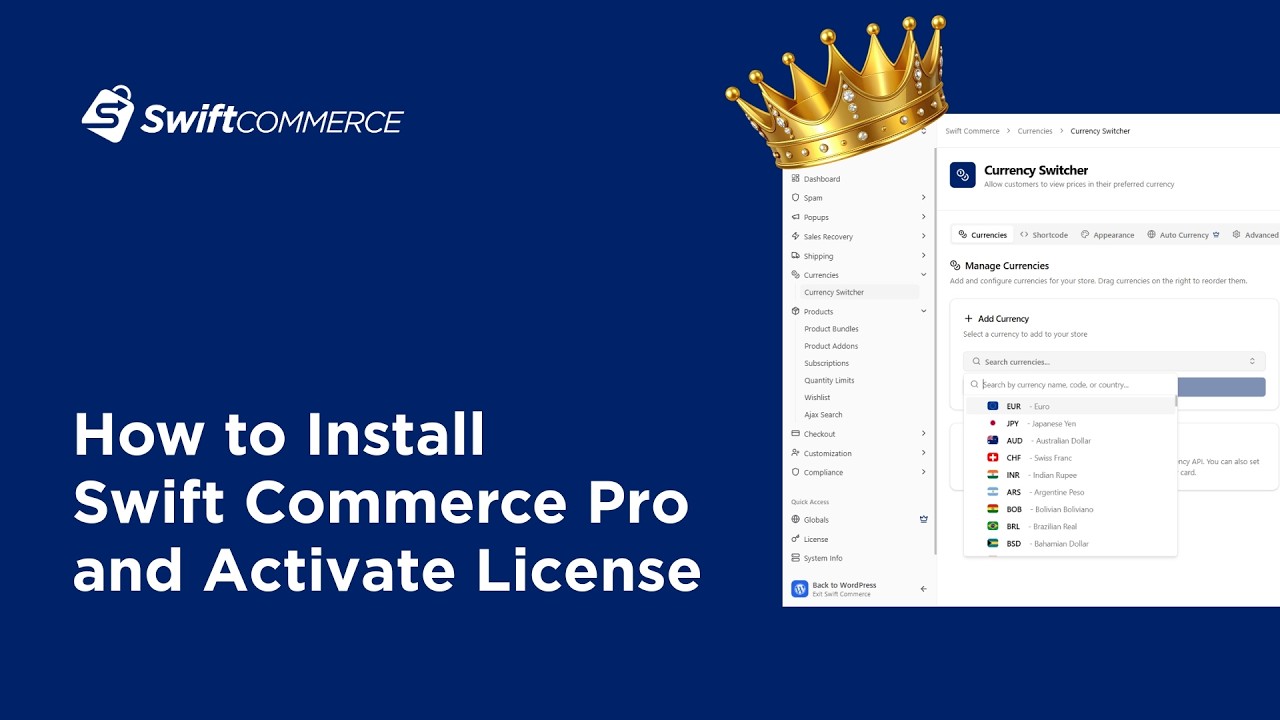Select ARS Argentine Peso option

tap(1070, 492)
